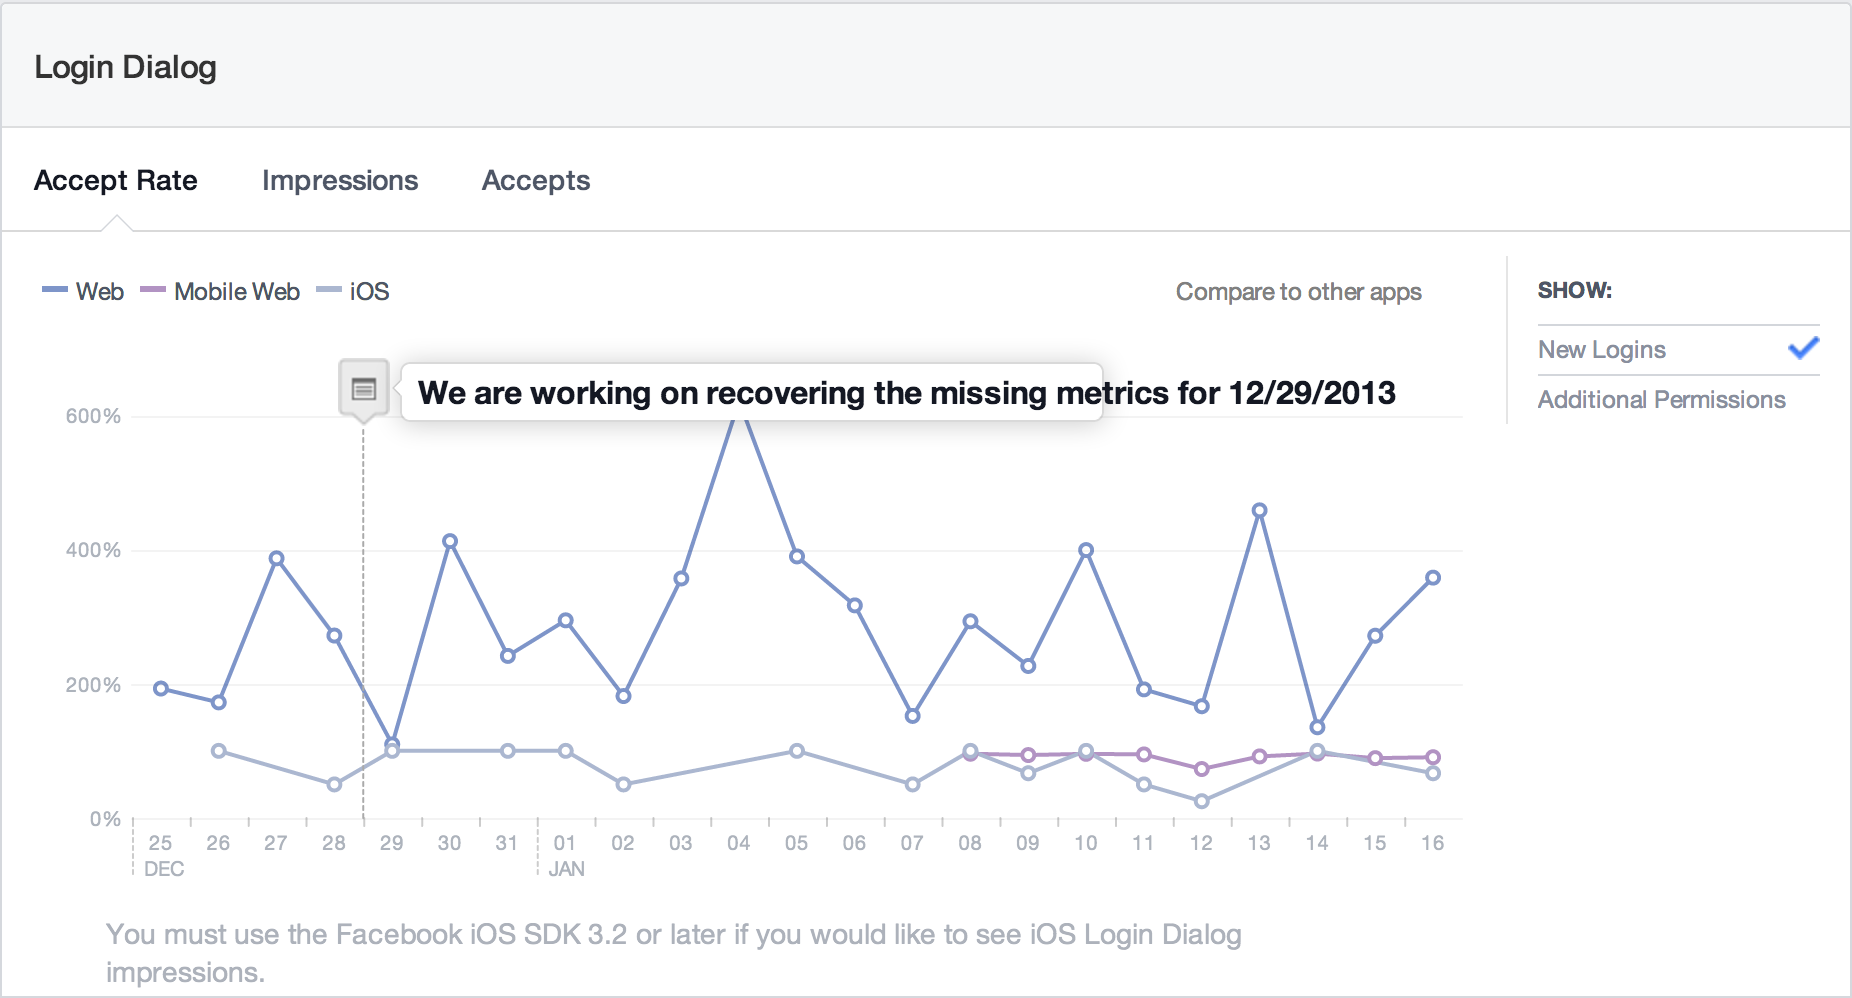Image resolution: width=1852 pixels, height=998 pixels.
Task: Click the blue Web legend color line
Action: [54, 291]
